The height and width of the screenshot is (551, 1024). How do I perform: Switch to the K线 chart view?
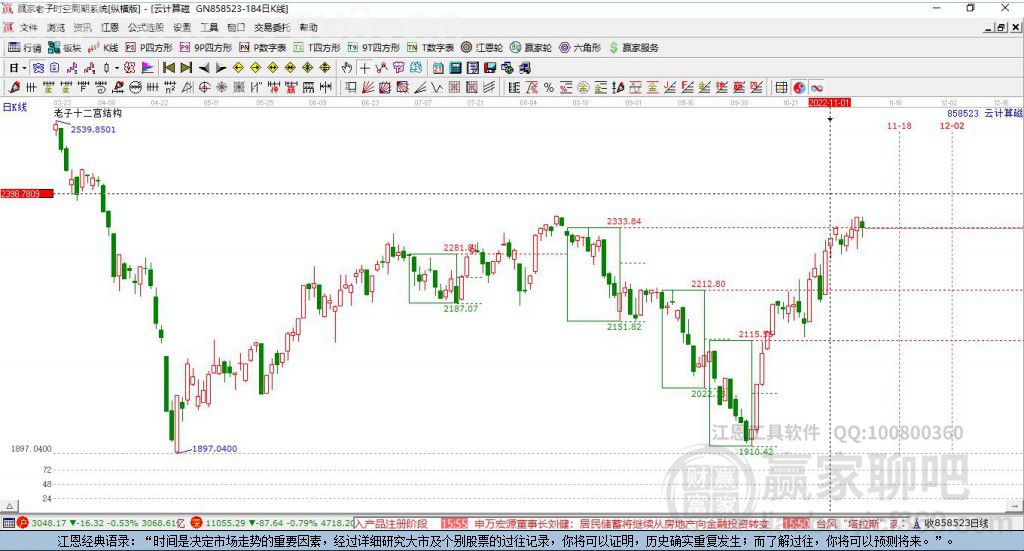point(103,48)
